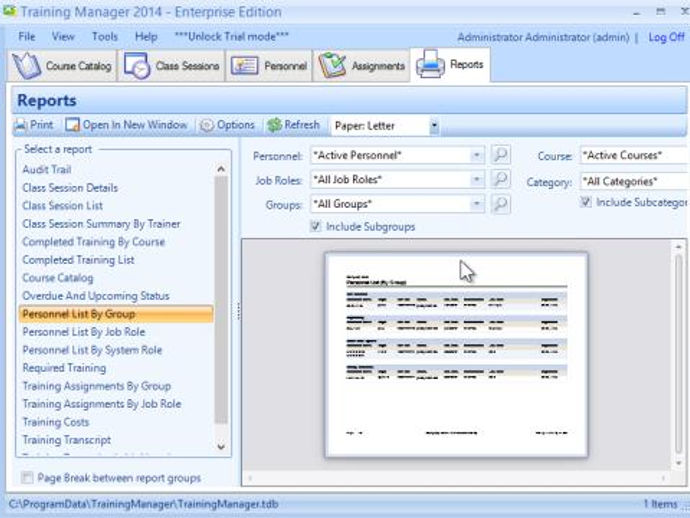Expand the Groups dropdown arrow

(477, 204)
